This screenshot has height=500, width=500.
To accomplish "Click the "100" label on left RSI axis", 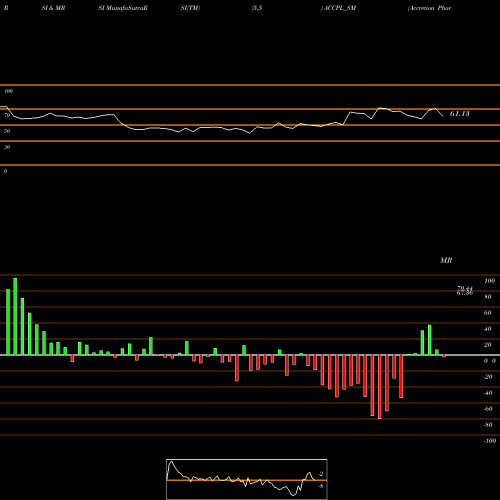I will [x=8, y=91].
